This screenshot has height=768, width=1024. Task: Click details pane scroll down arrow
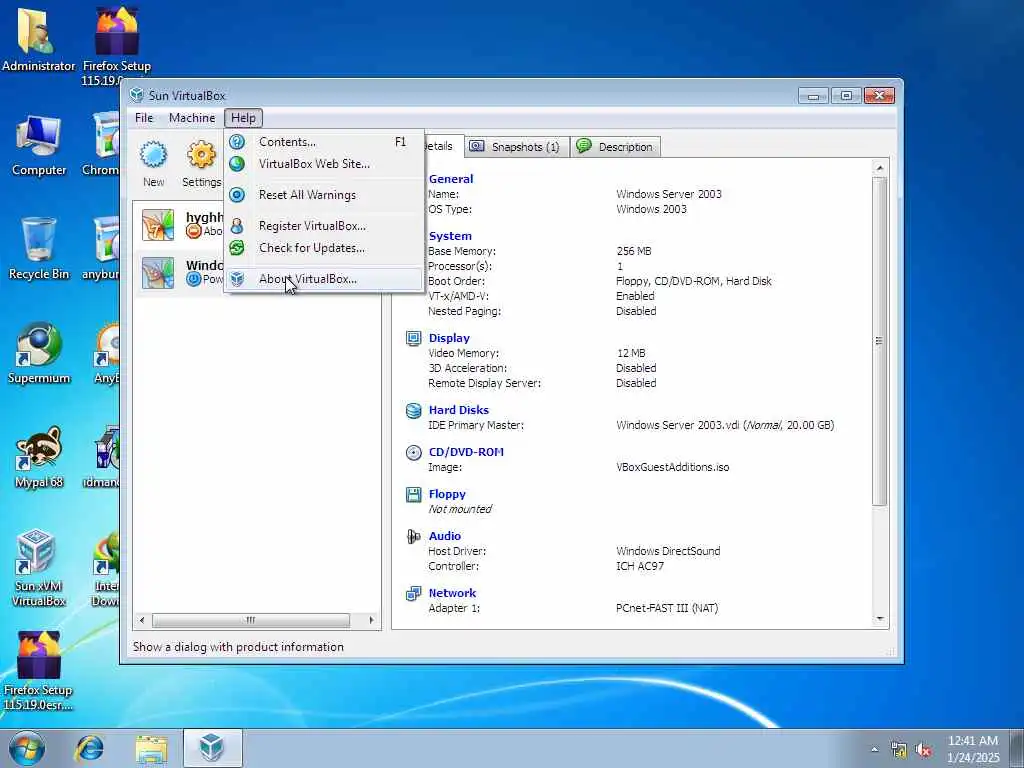click(880, 618)
